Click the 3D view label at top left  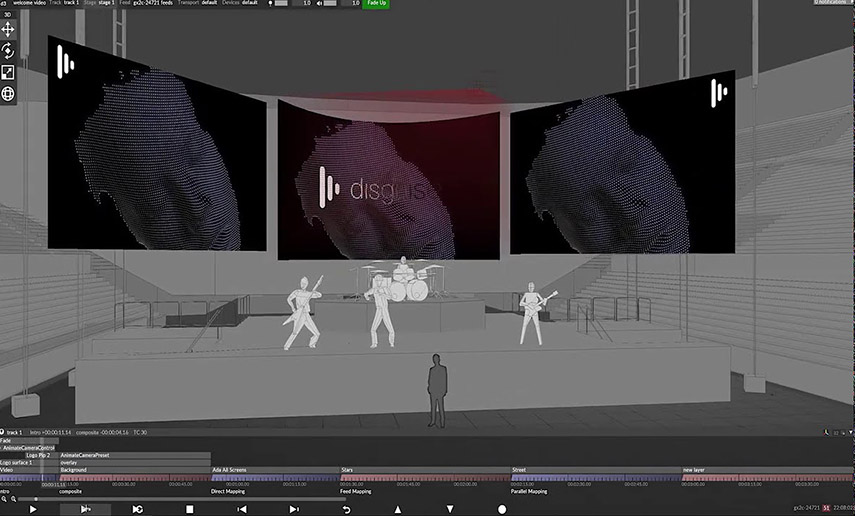(x=7, y=15)
